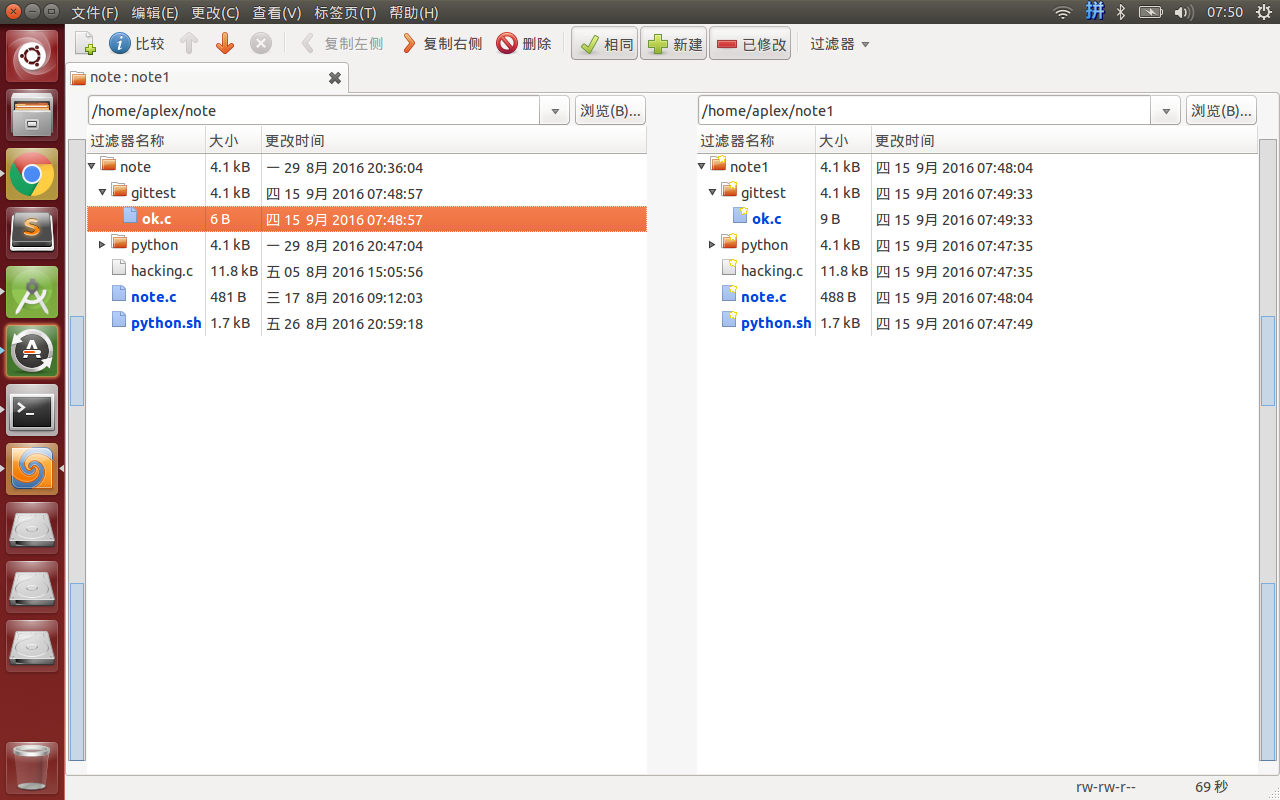Screen dimensions: 1280x800
Task: Open the Trash in launcher
Action: (33, 768)
